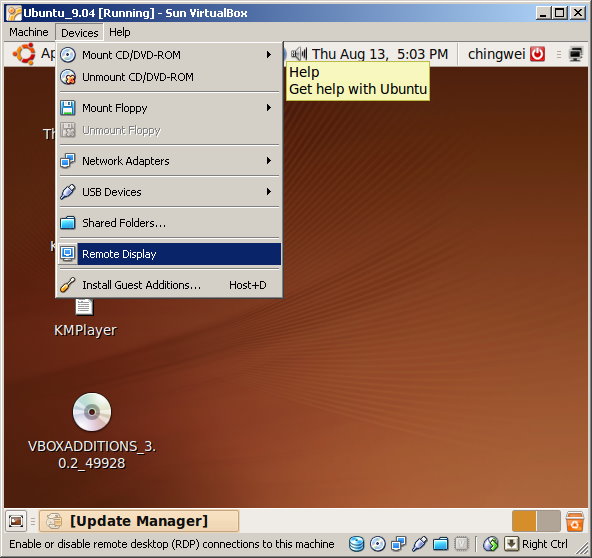
Task: Open the Machine menu
Action: coord(29,32)
